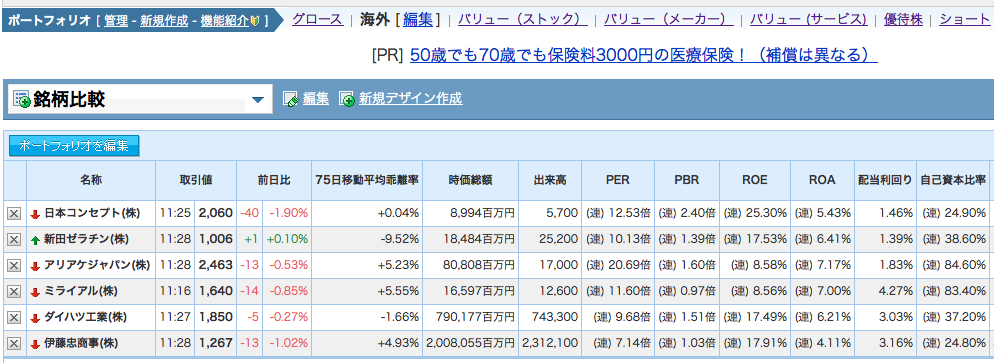The width and height of the screenshot is (994, 363).
Task: Click 編集 link beside view dropdown
Action: [x=316, y=99]
